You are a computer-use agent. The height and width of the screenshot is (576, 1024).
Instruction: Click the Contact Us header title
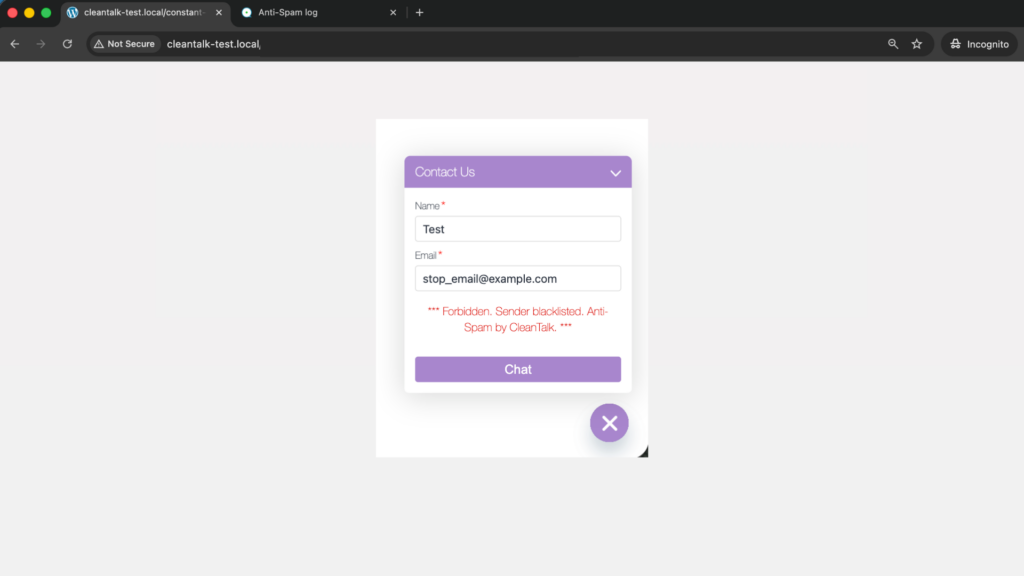(445, 172)
